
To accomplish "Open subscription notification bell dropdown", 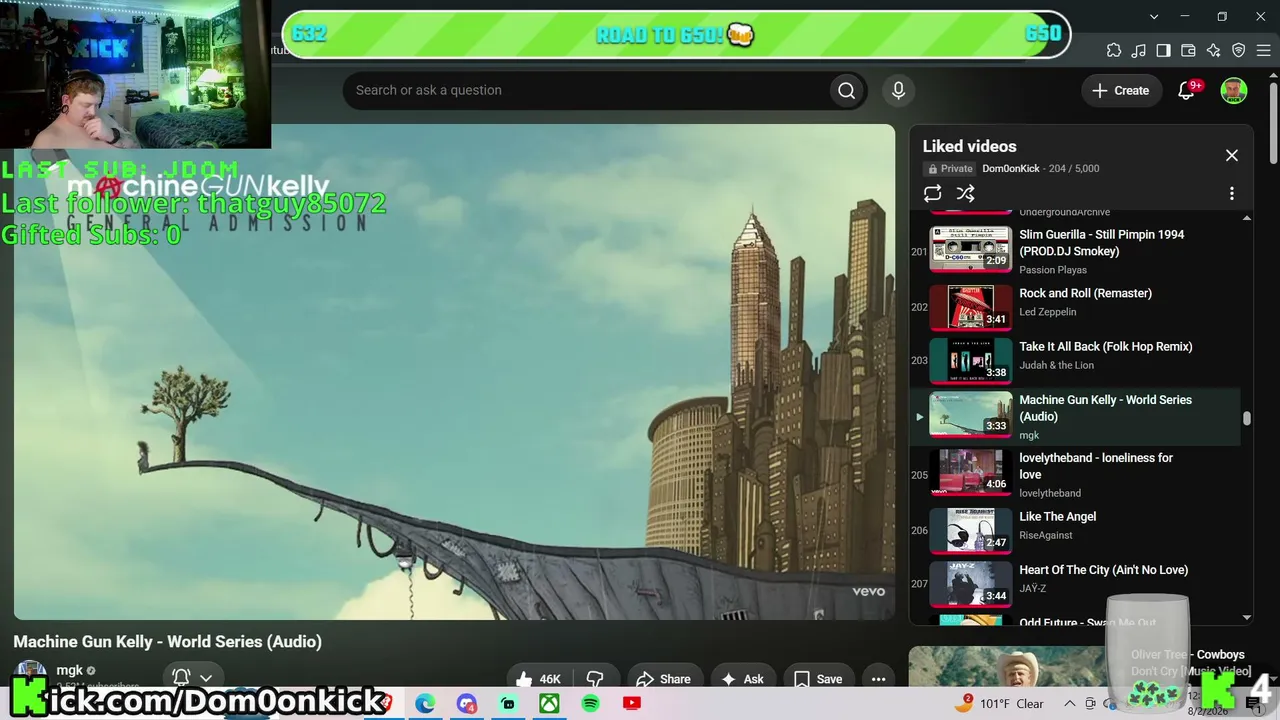I will tap(193, 678).
